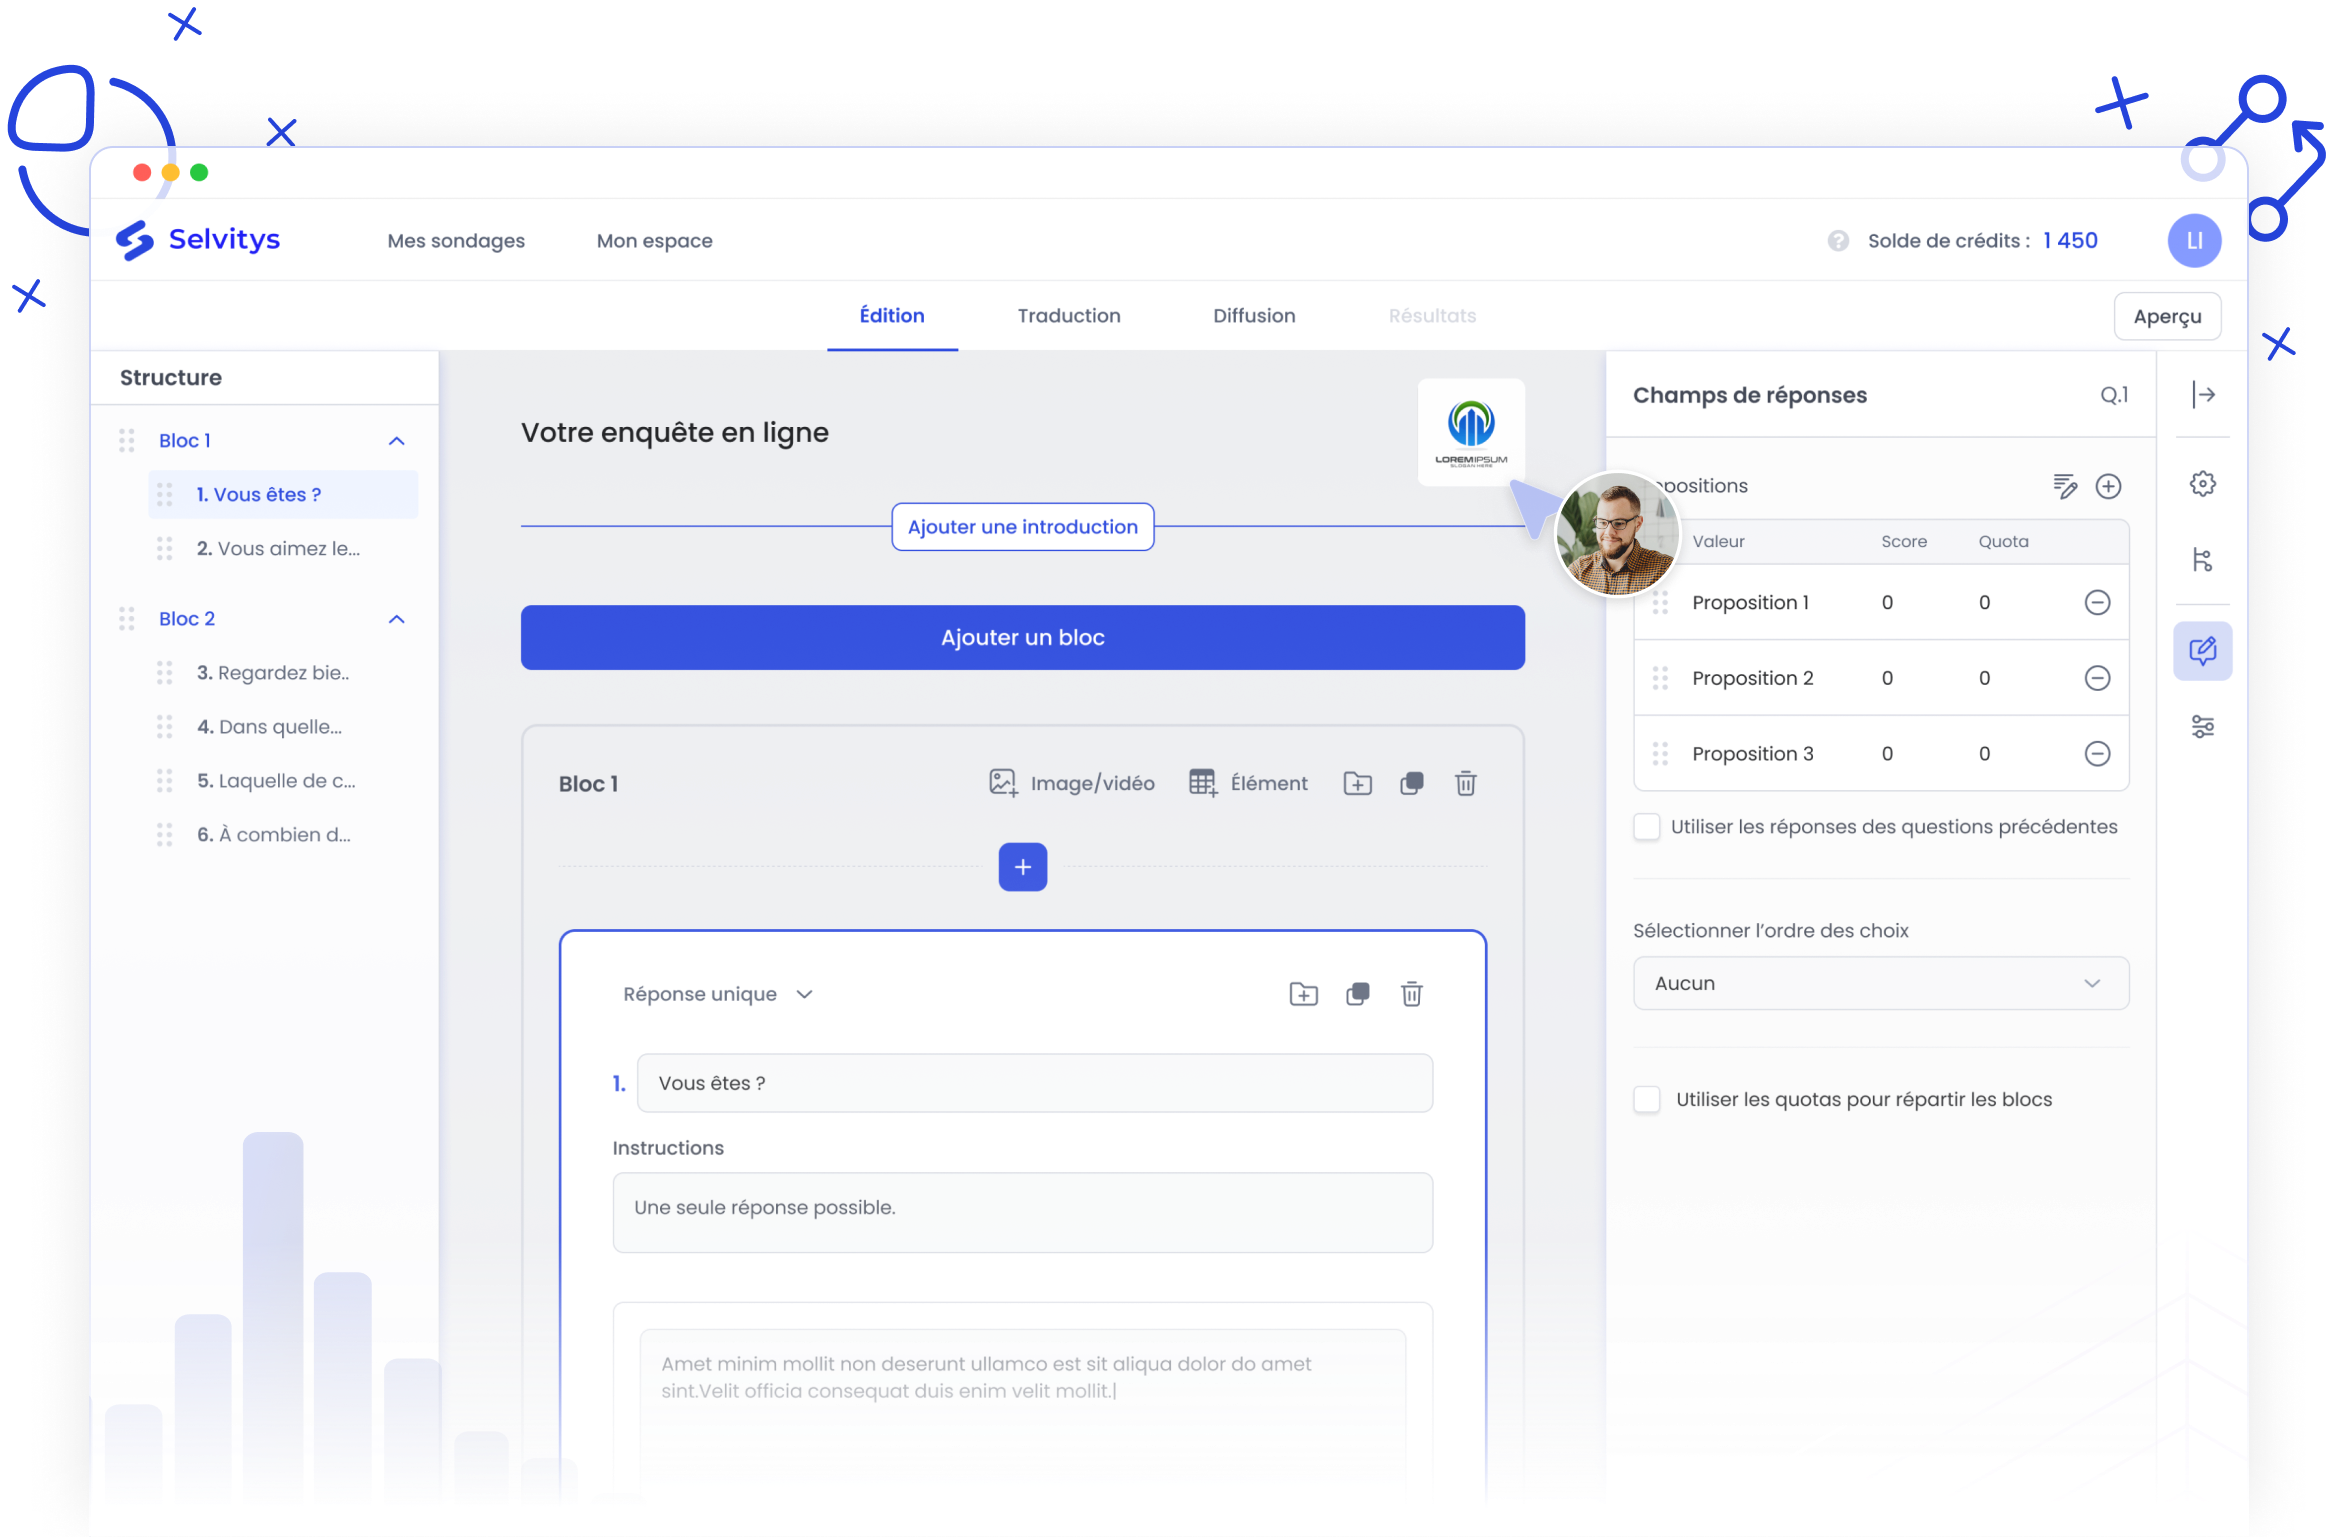Image resolution: width=2338 pixels, height=1537 pixels.
Task: Open the branching logic icon in right sidebar
Action: (2202, 560)
